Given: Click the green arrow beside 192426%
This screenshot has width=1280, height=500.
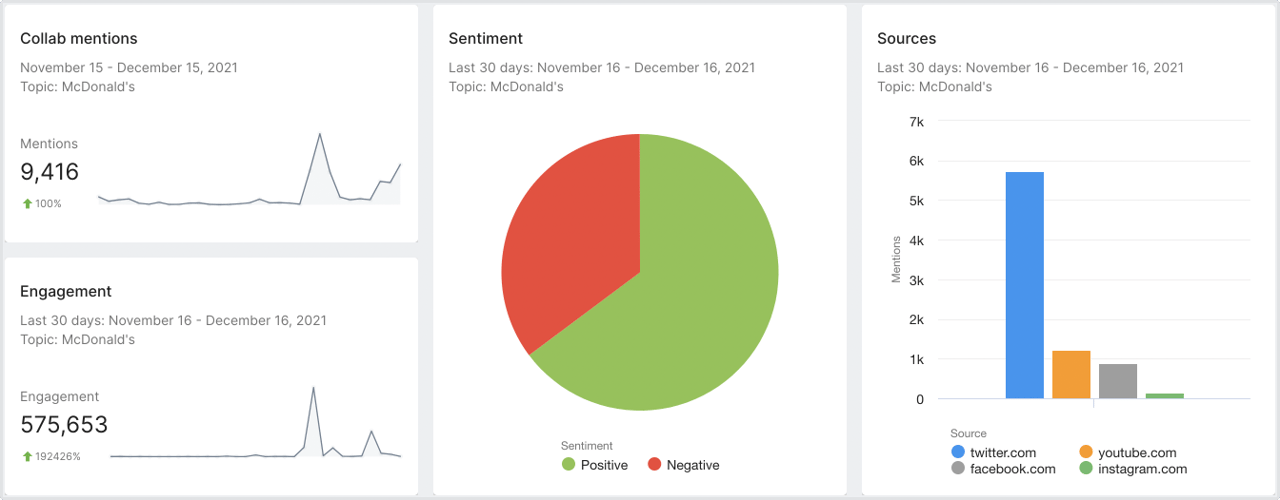Looking at the screenshot, I should [26, 457].
